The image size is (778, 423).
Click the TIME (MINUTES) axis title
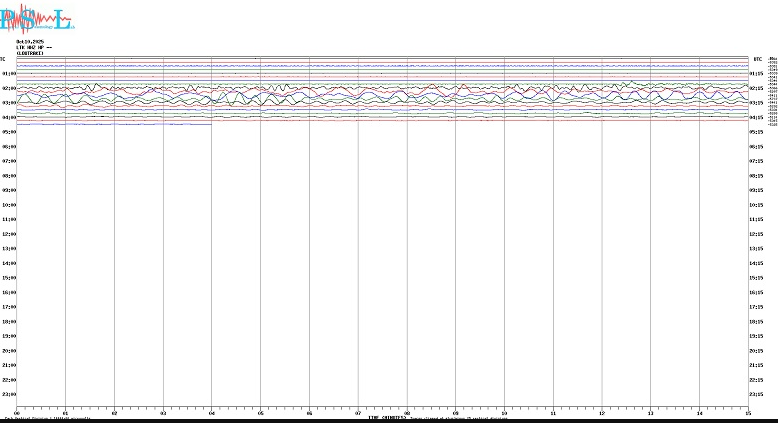(x=387, y=418)
